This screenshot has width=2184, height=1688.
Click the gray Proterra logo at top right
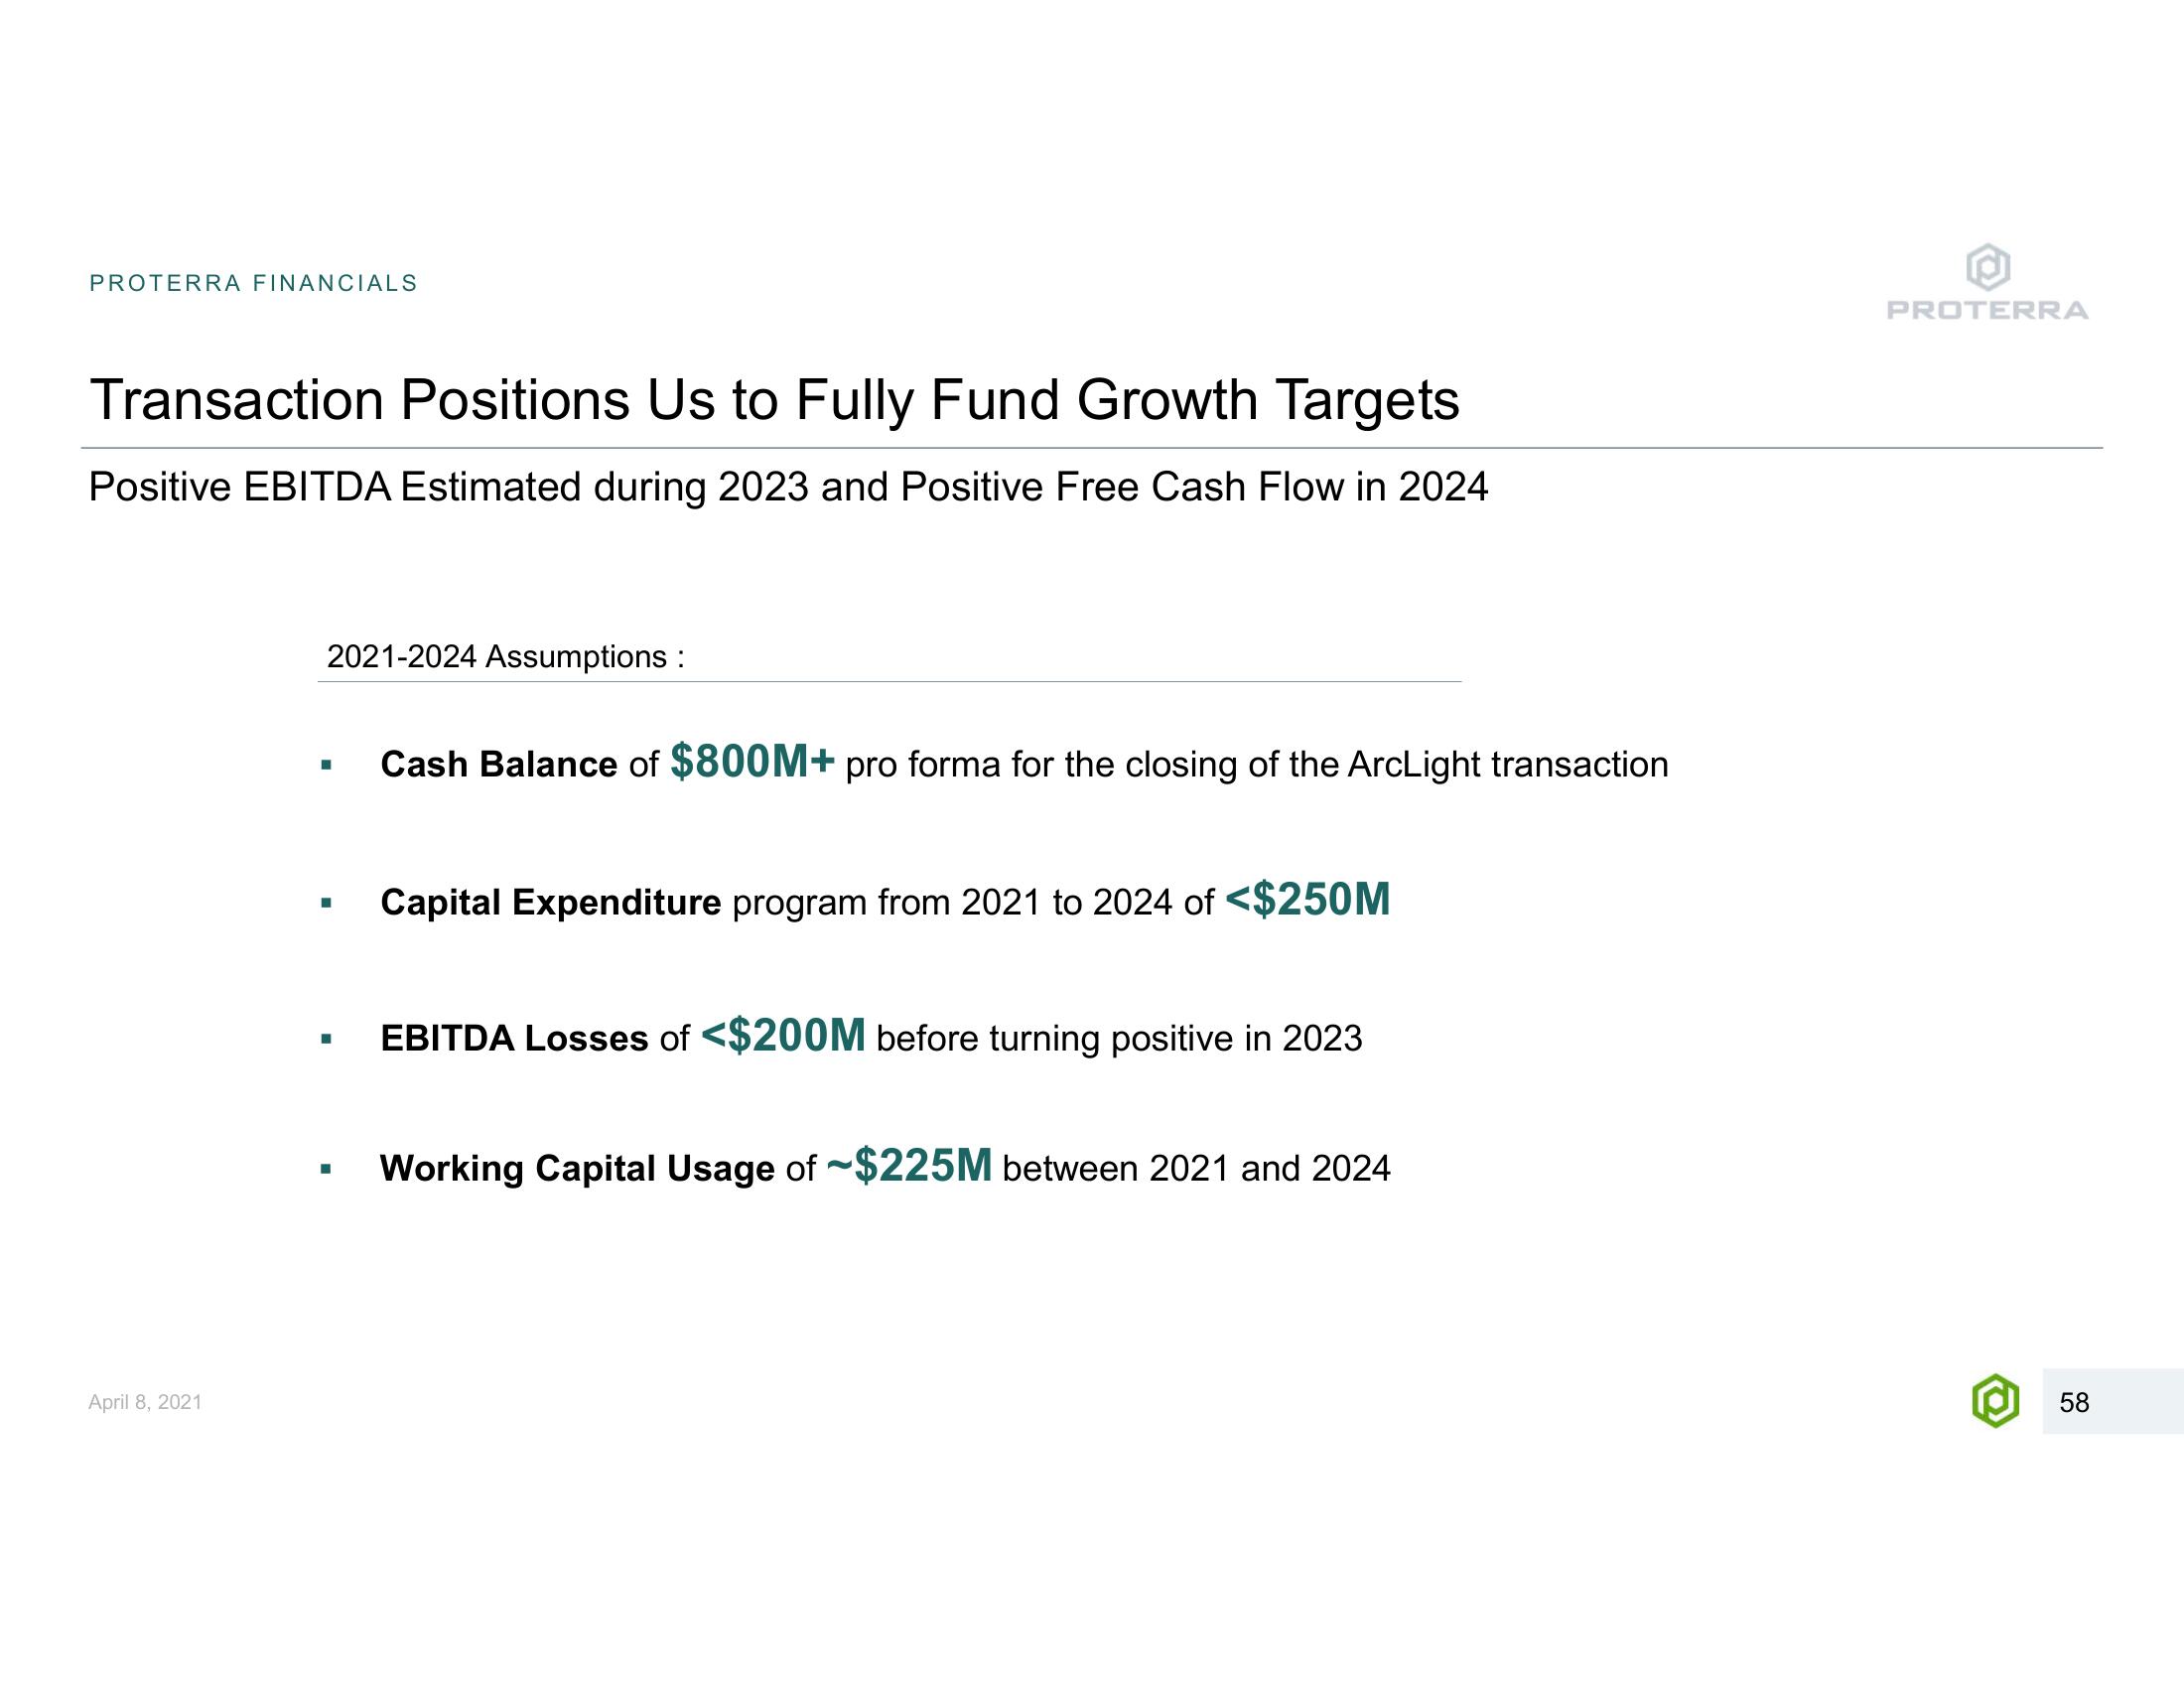pos(1987,282)
